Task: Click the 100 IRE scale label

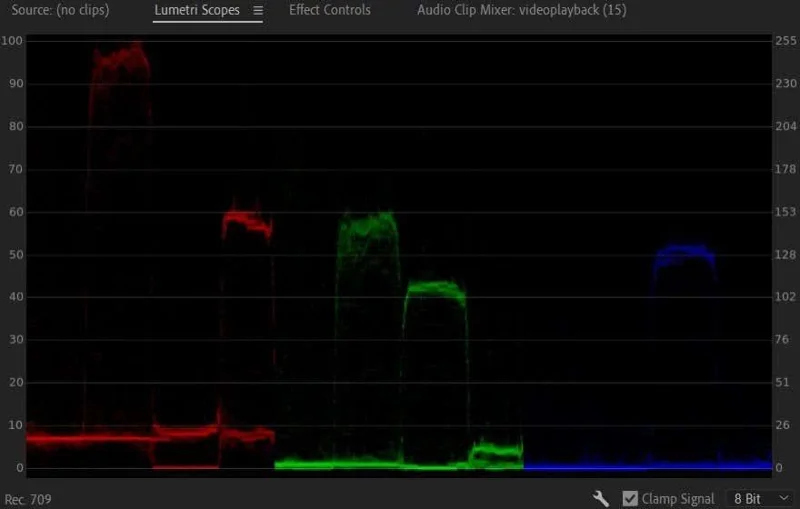Action: tap(12, 41)
